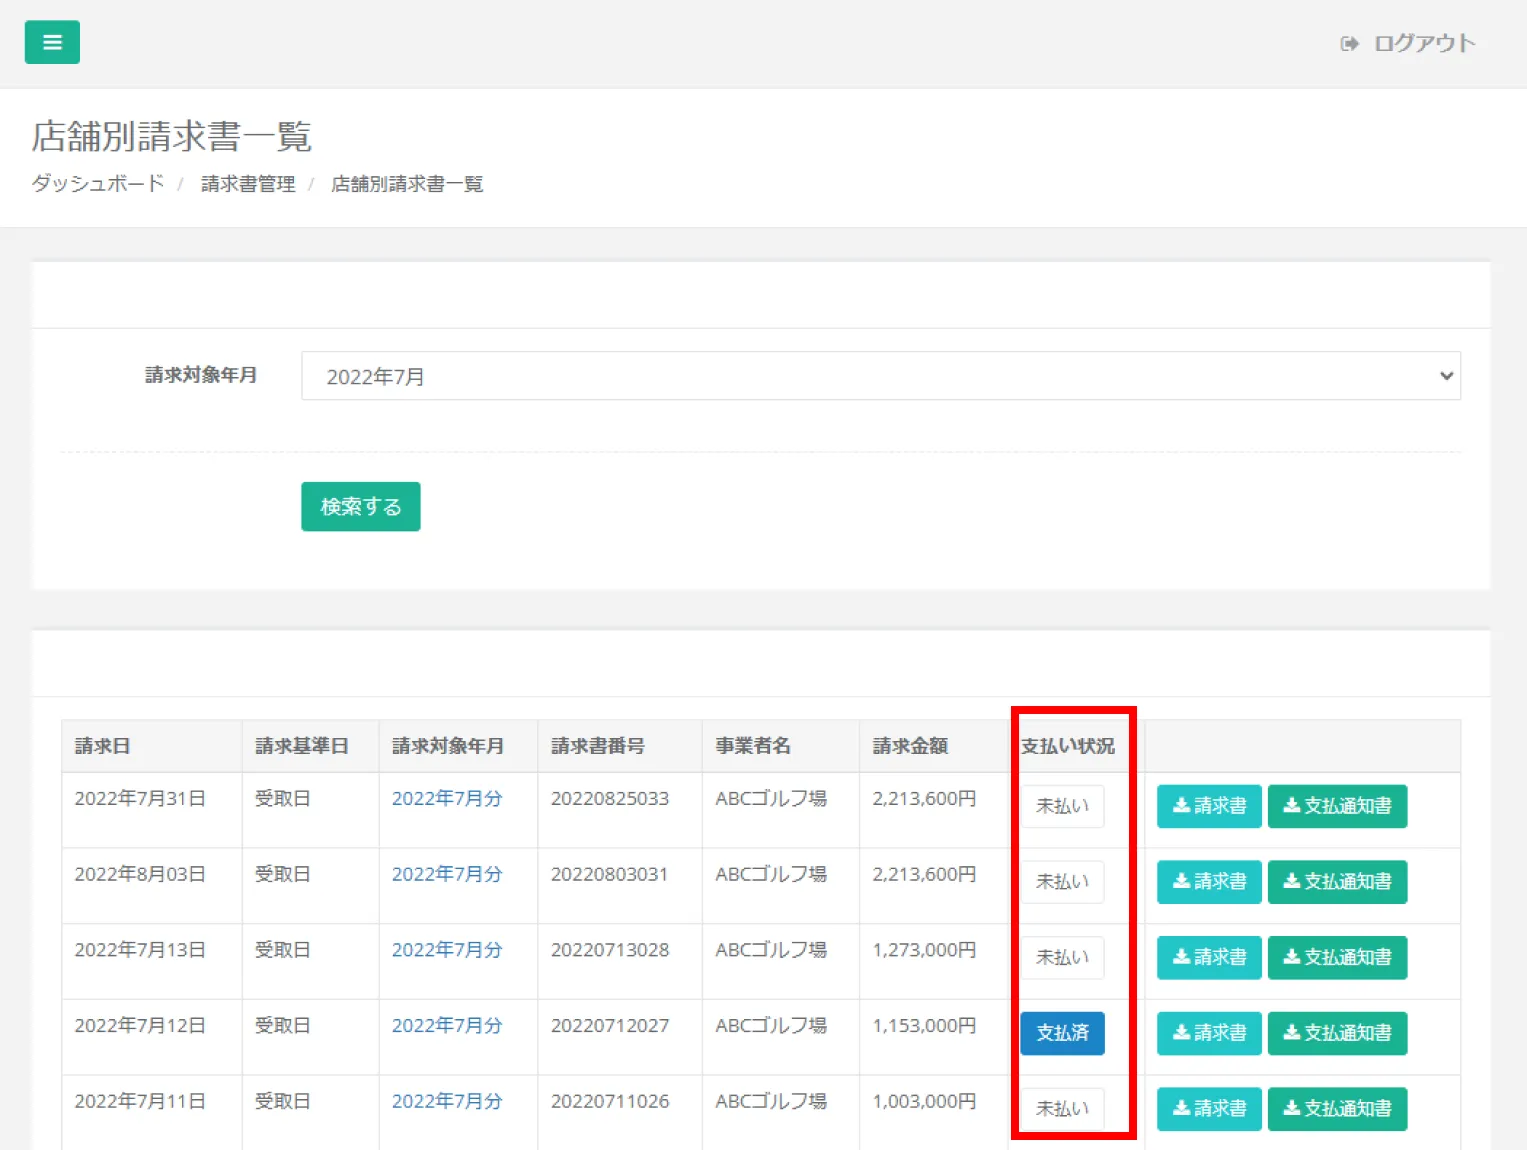
Task: Select amount 1,273,000円
Action: (924, 950)
